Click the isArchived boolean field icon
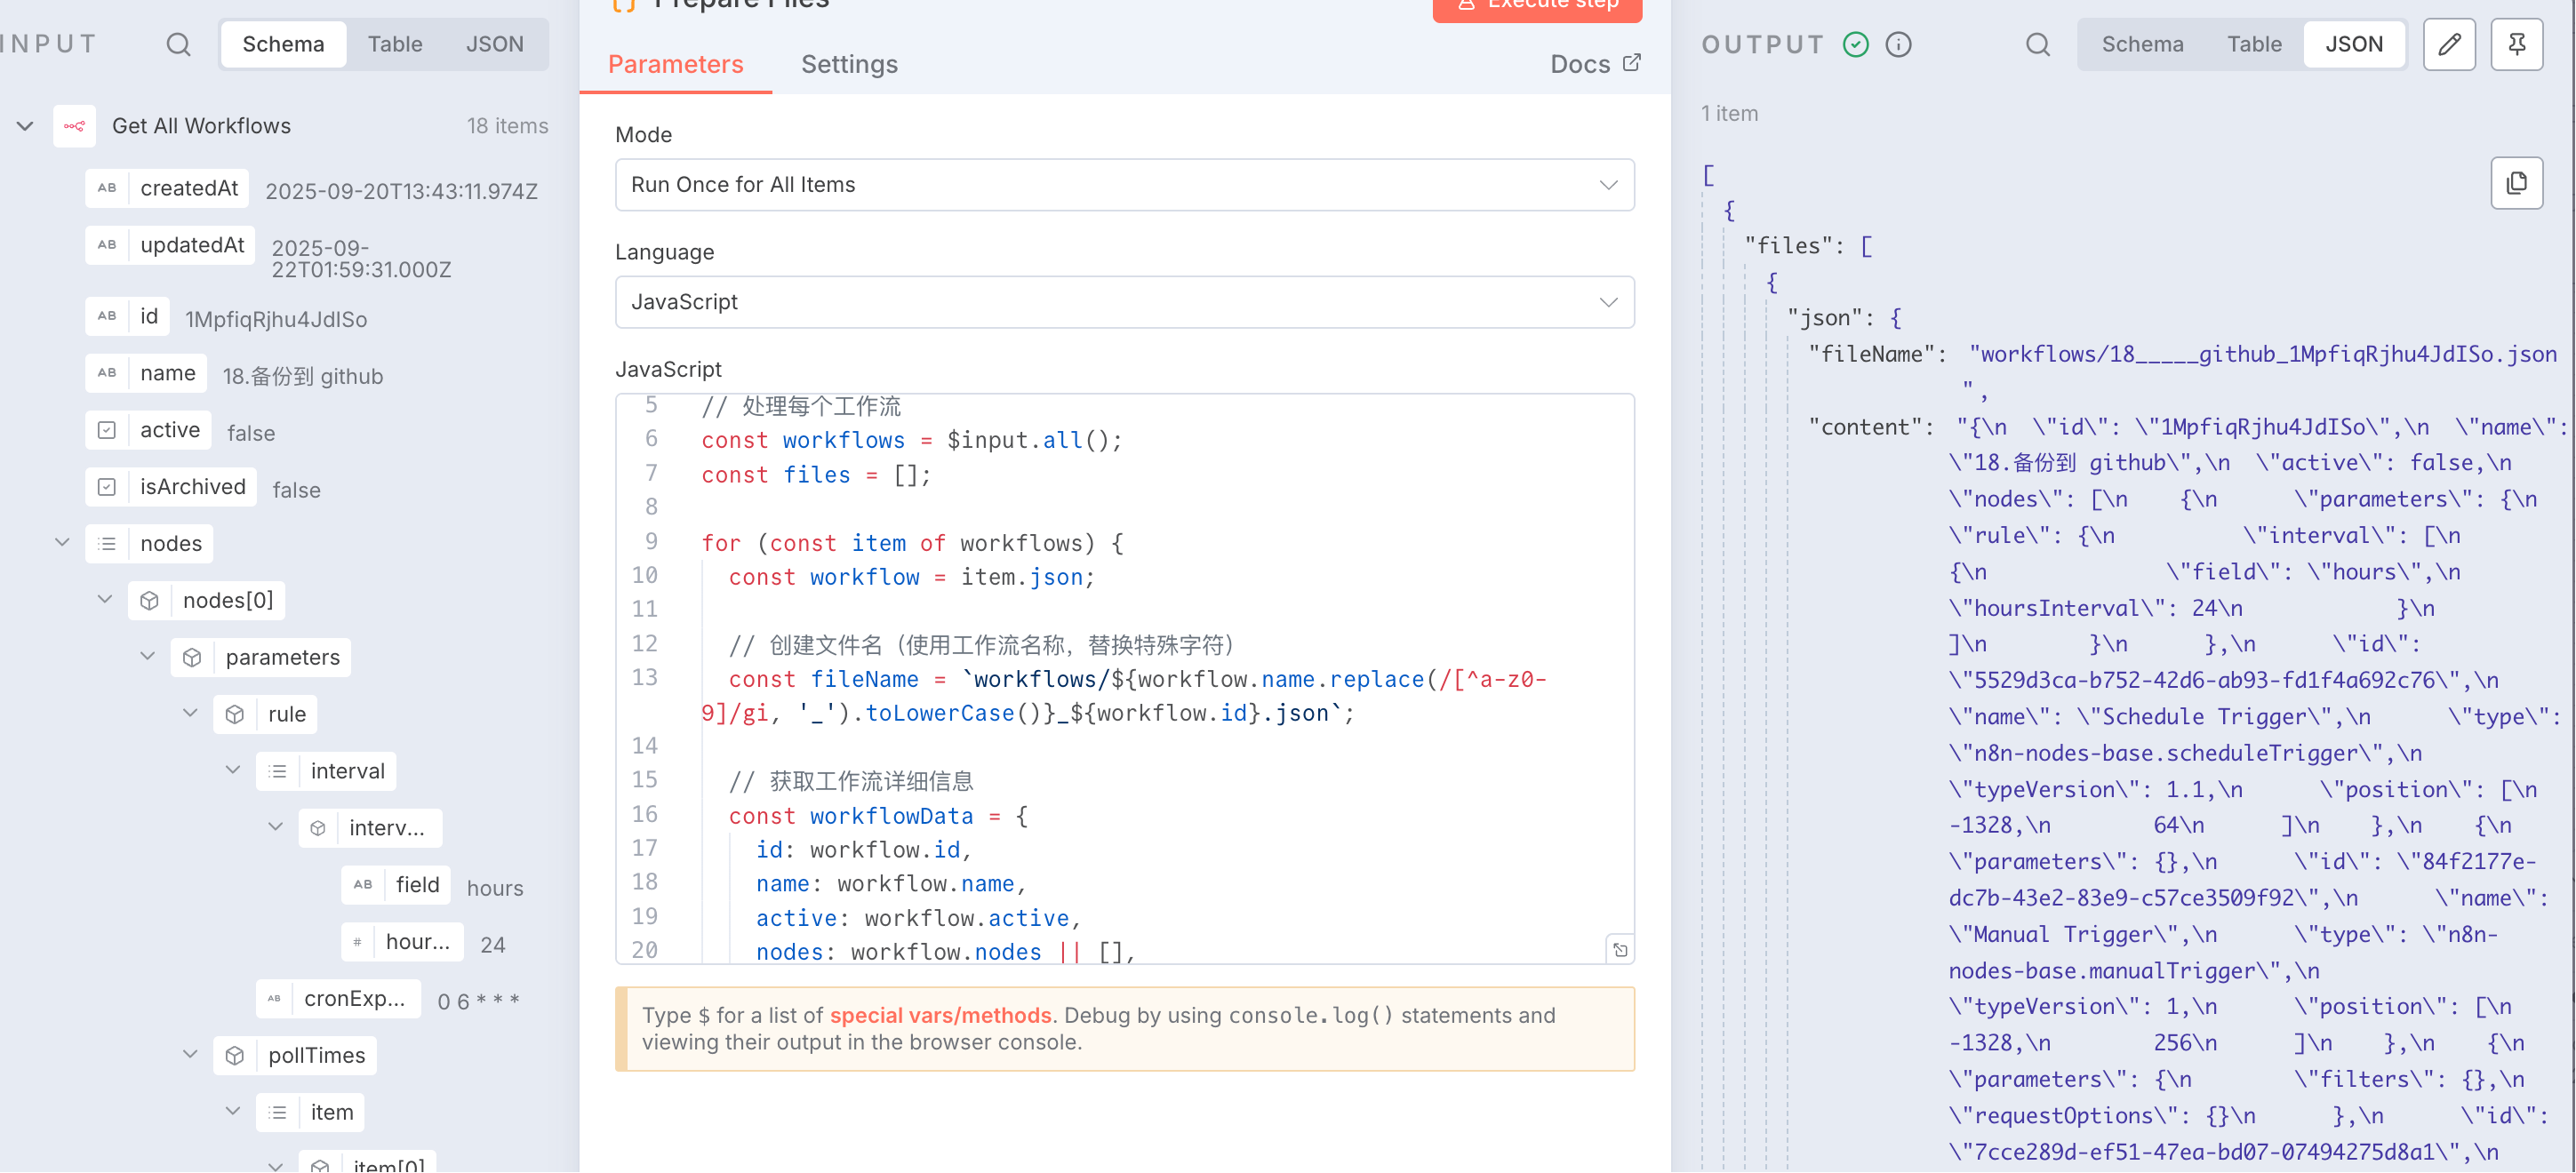The image size is (2576, 1173). (107, 487)
